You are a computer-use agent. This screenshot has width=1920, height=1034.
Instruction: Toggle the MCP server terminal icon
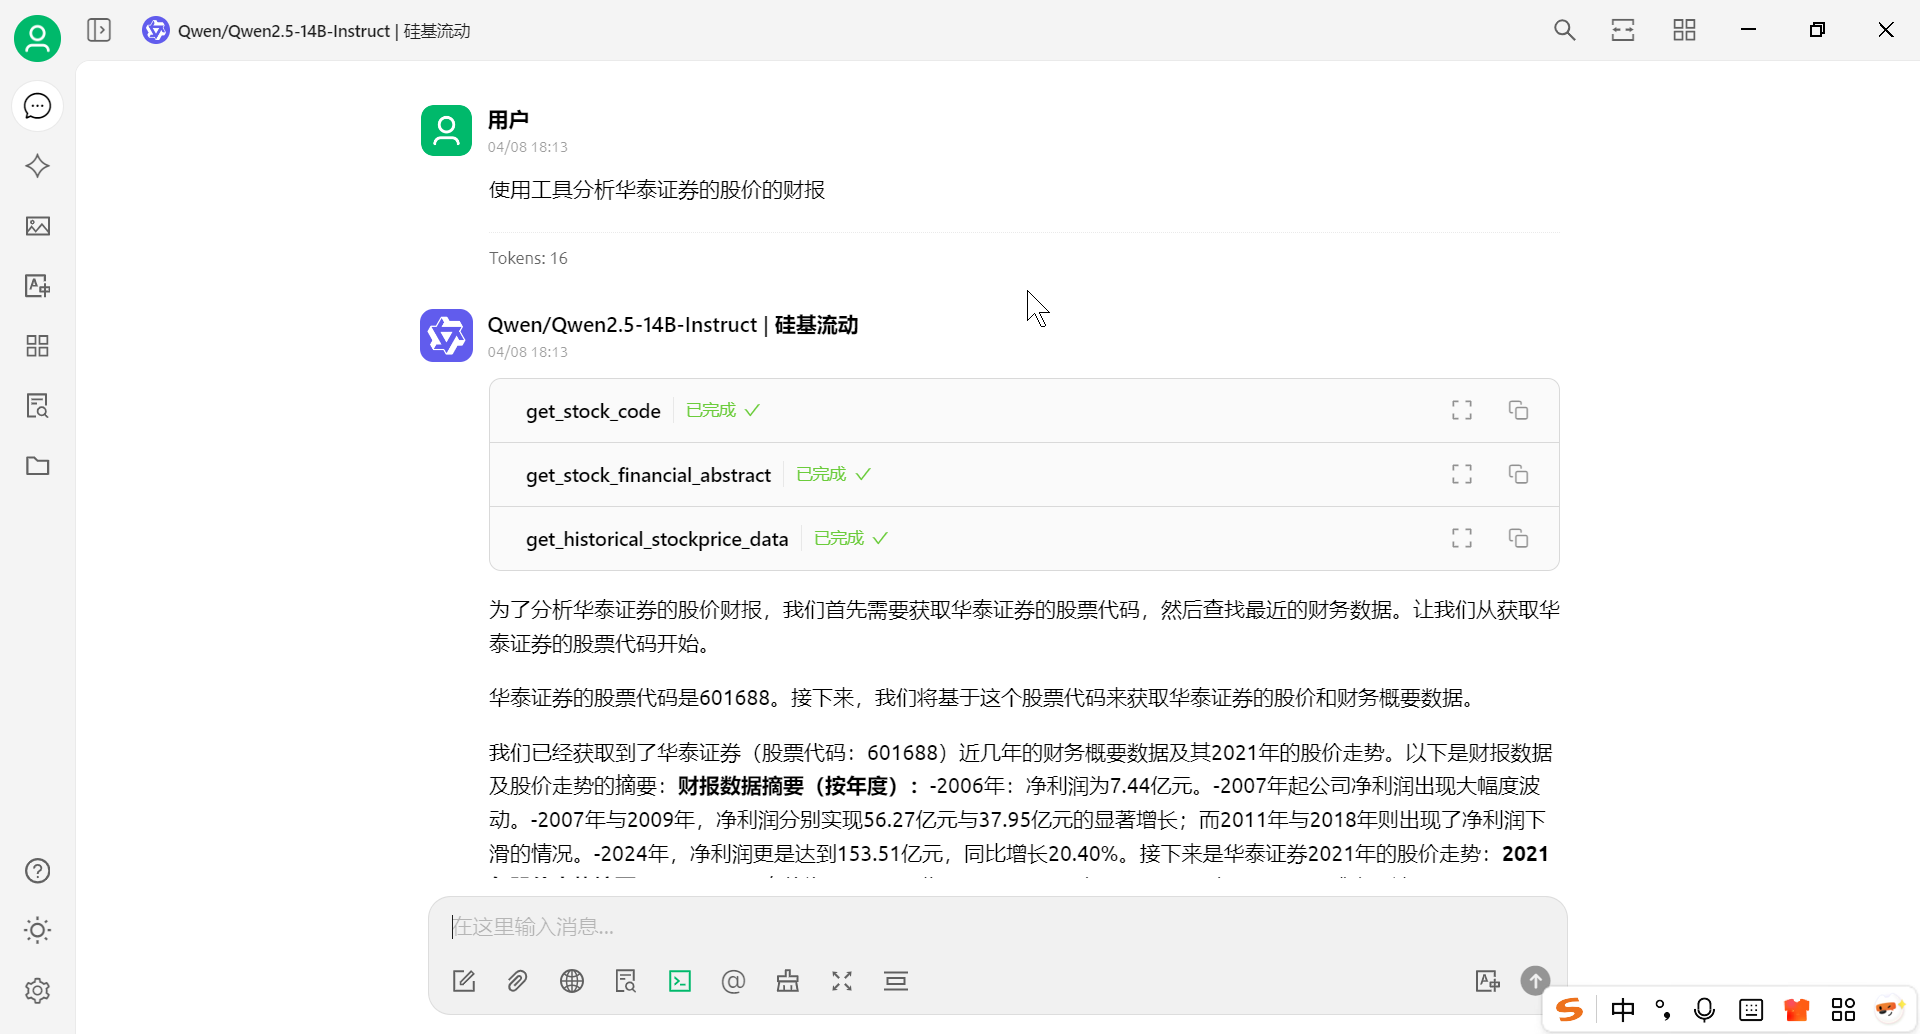click(680, 981)
